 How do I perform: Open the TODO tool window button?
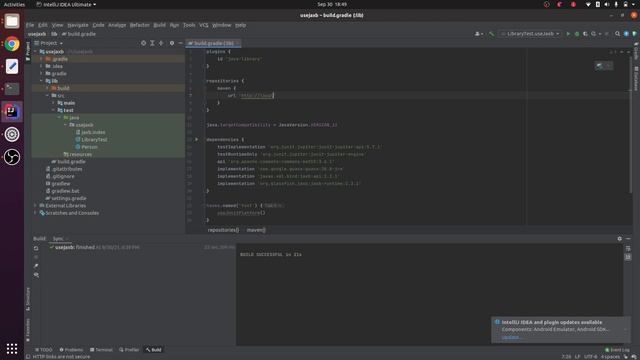point(44,350)
